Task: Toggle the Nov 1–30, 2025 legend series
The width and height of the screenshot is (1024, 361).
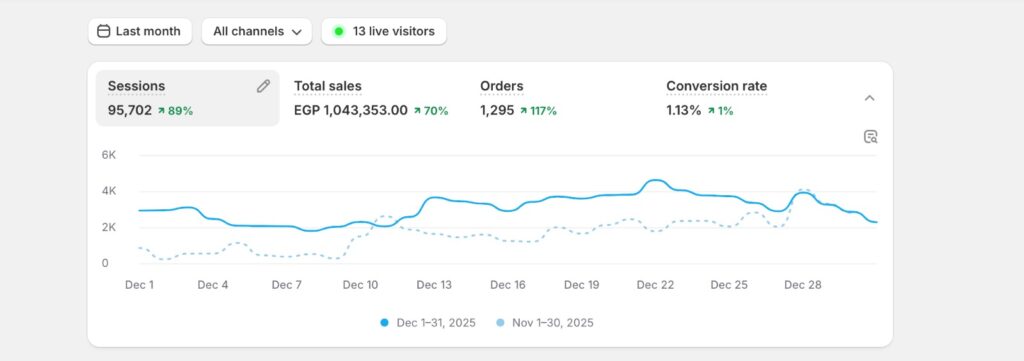Action: click(x=545, y=322)
